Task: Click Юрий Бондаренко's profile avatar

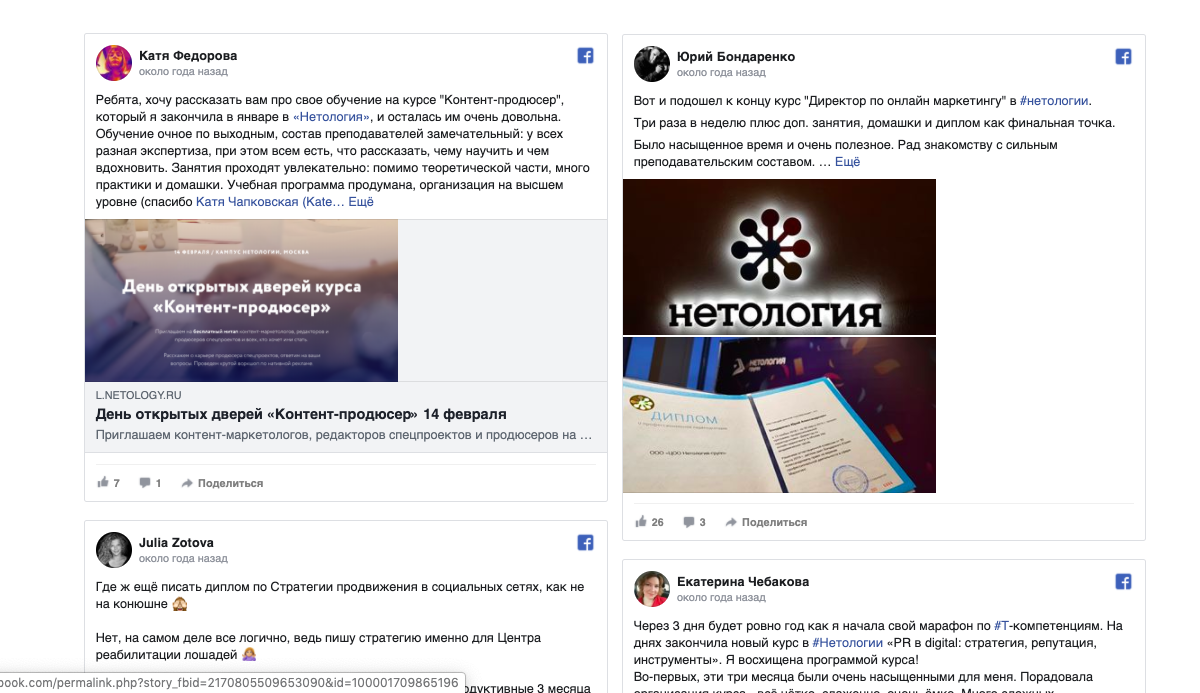Action: pyautogui.click(x=652, y=64)
